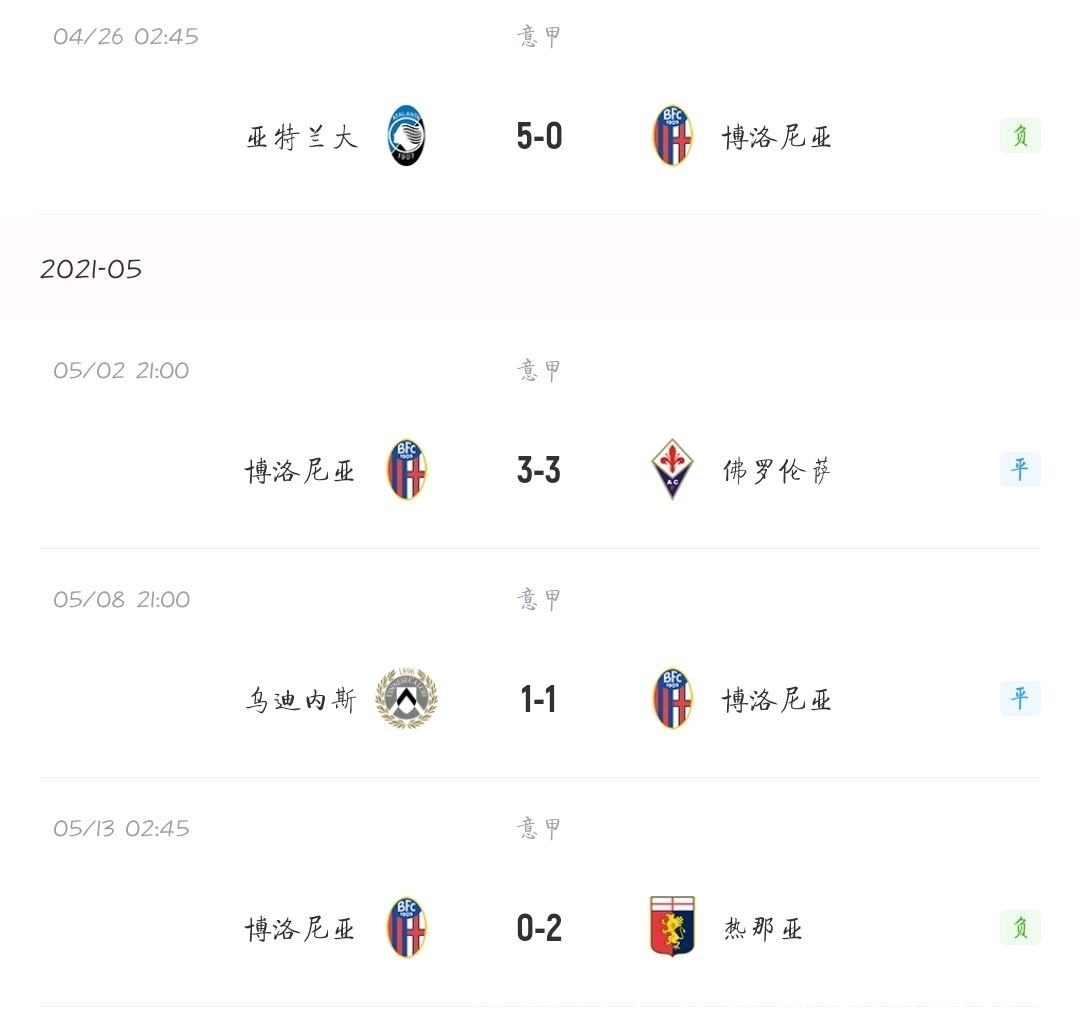Open the 0-2 match score details

click(539, 928)
